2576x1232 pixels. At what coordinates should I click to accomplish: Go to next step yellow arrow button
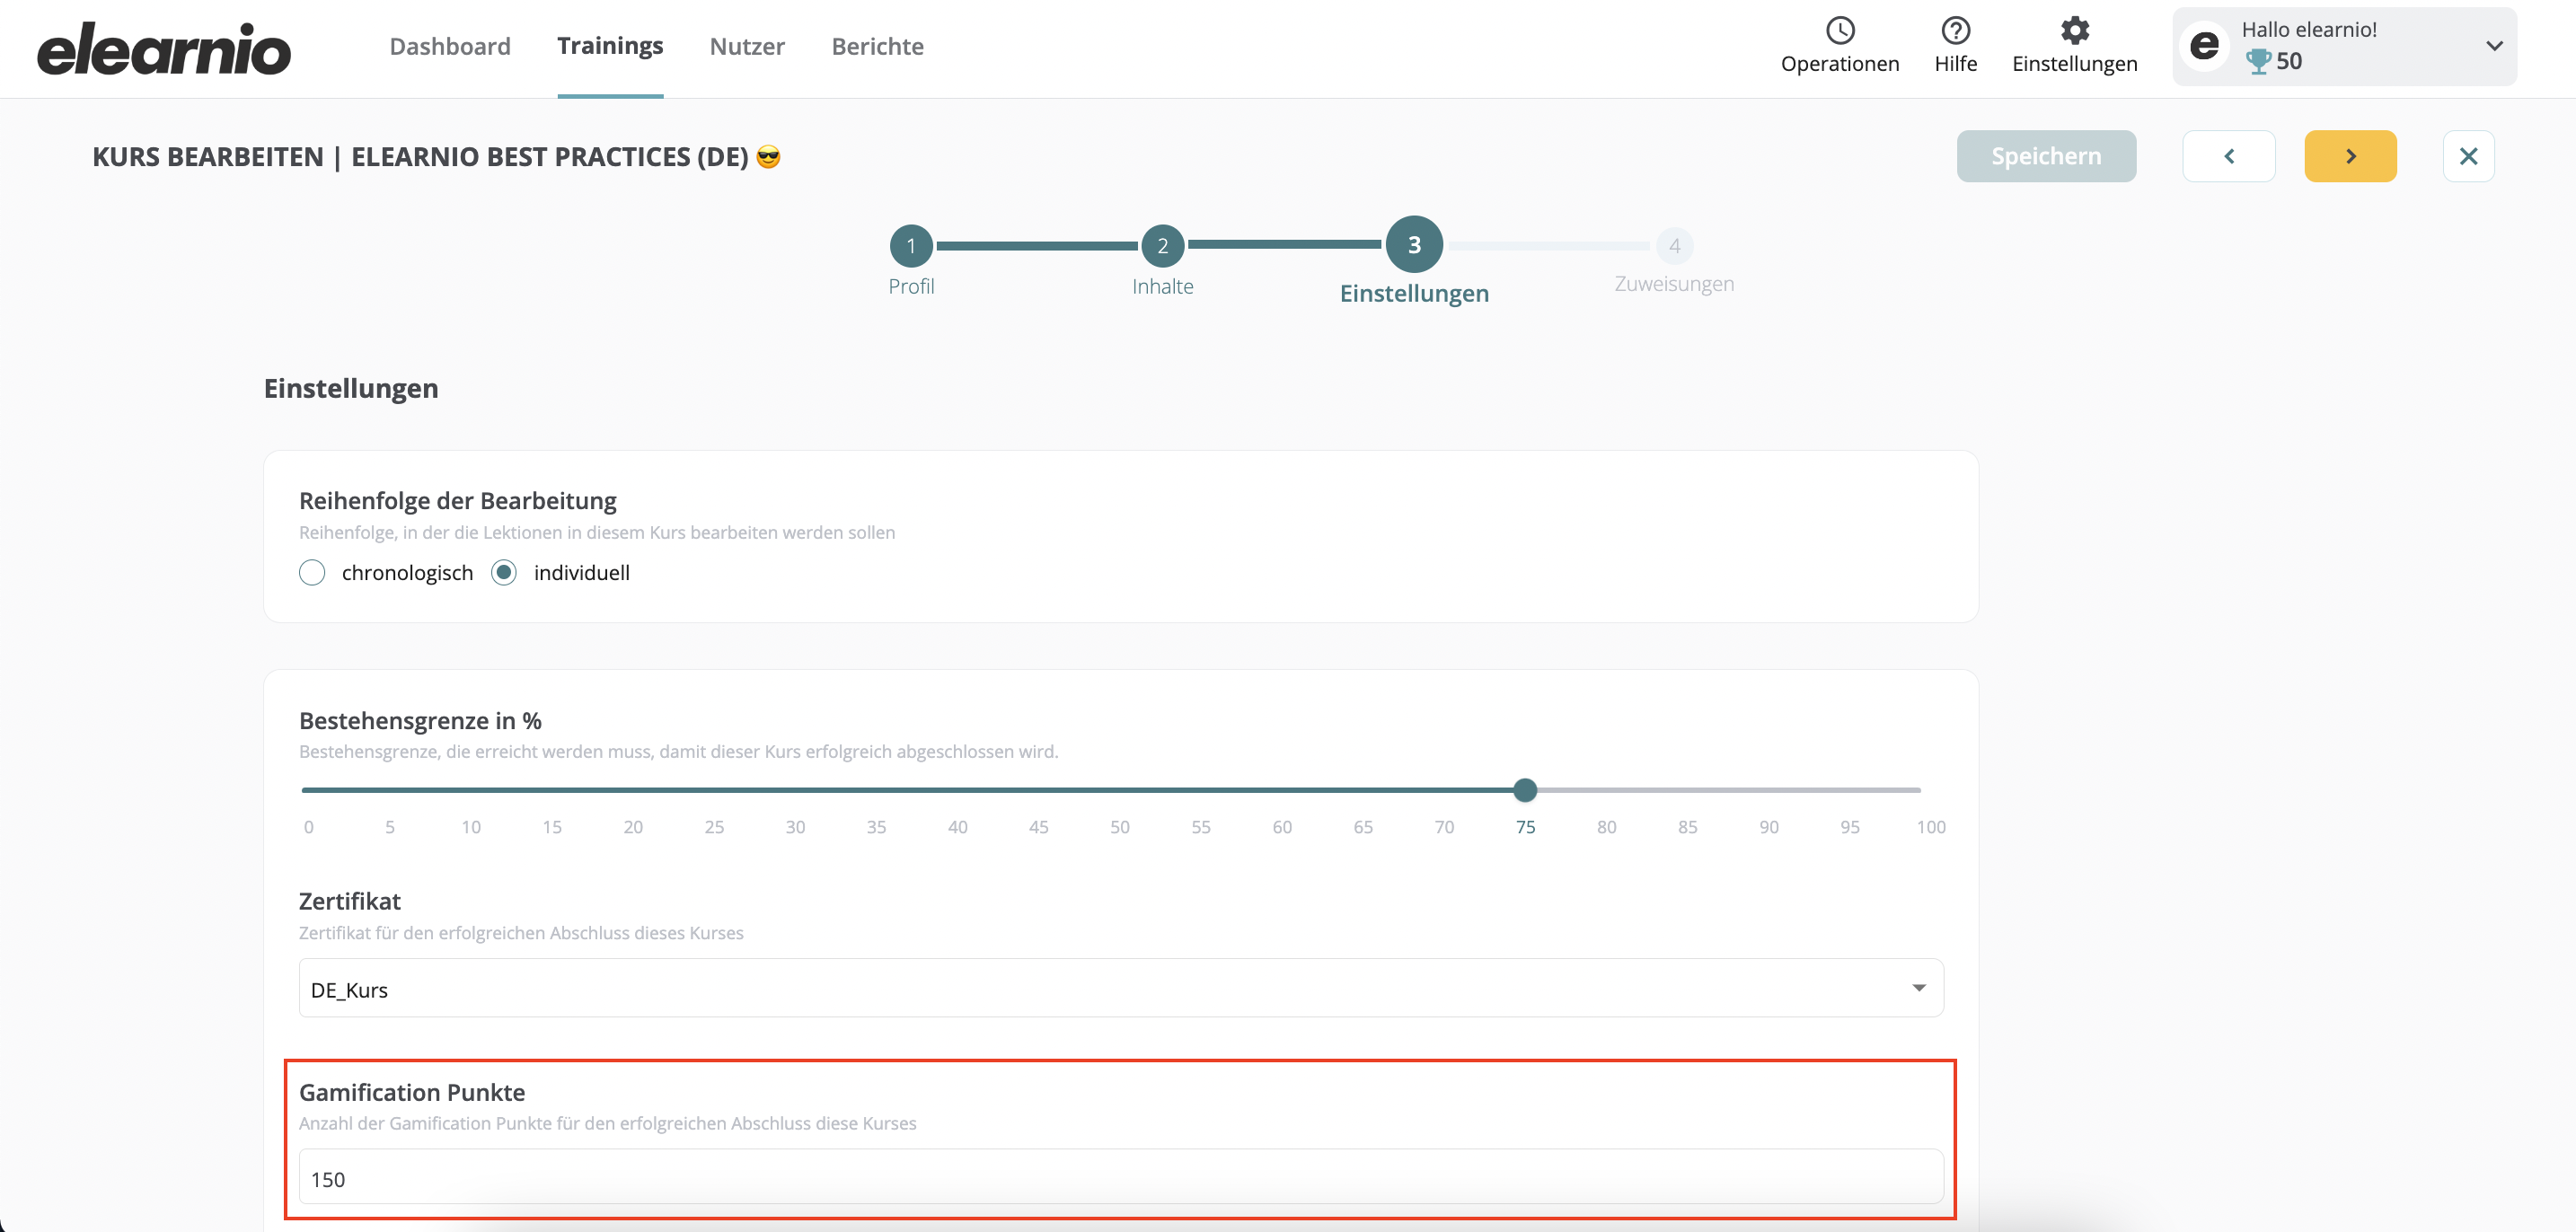(x=2350, y=156)
